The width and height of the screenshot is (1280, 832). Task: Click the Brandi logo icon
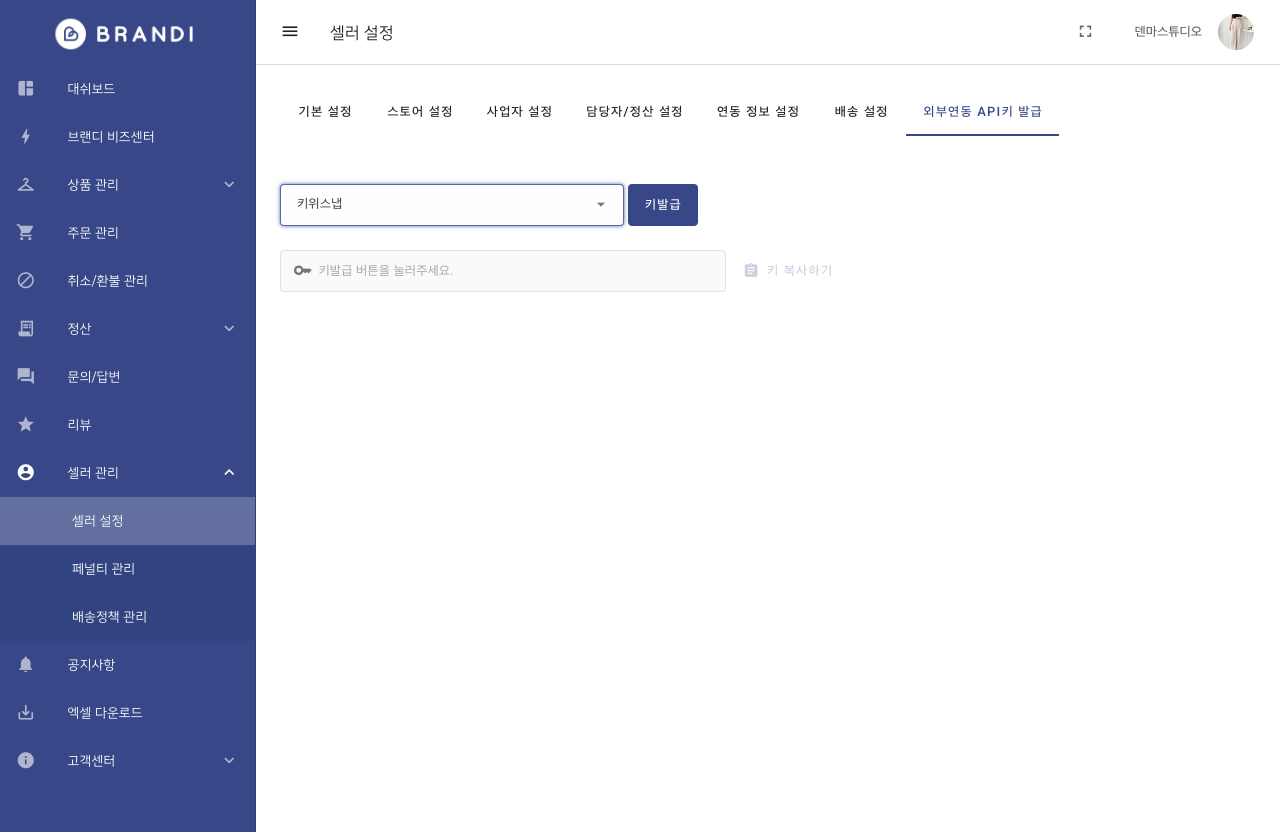coord(71,34)
